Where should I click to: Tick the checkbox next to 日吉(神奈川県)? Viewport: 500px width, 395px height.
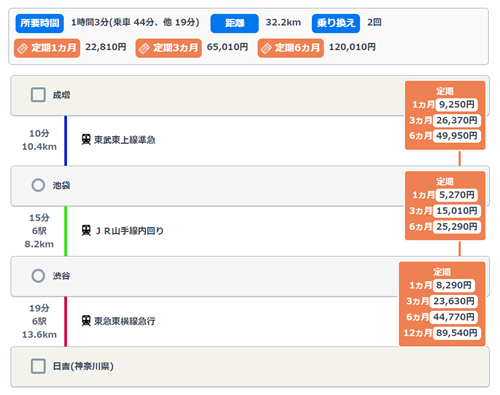pos(38,366)
